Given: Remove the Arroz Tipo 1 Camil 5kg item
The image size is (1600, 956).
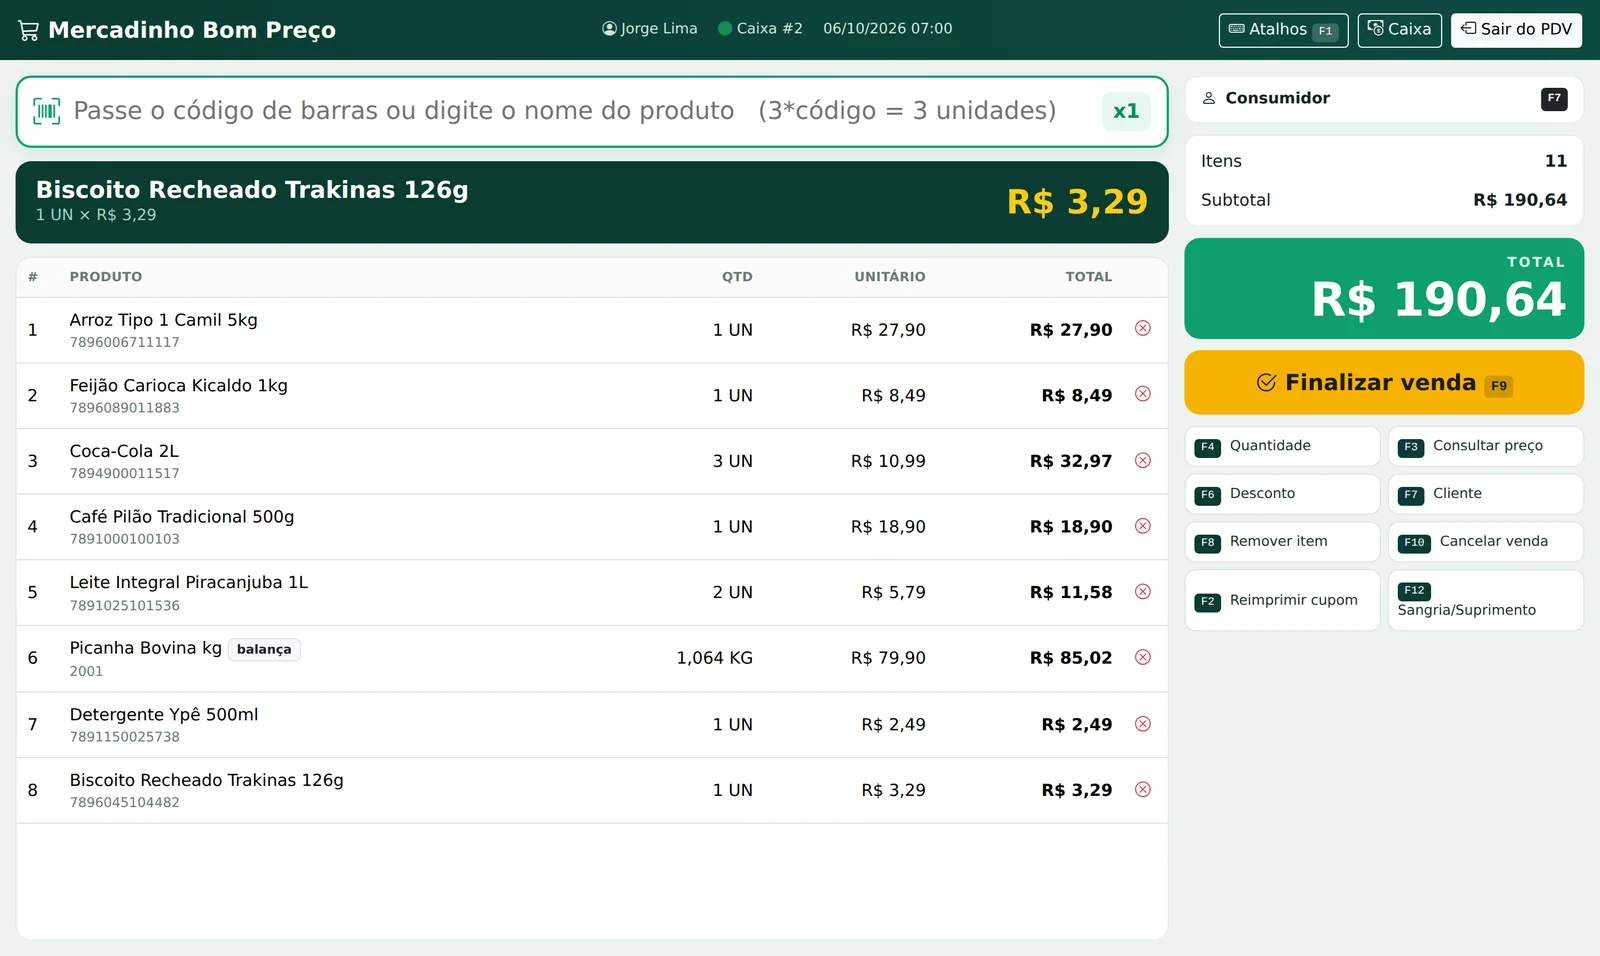Looking at the screenshot, I should tap(1143, 328).
